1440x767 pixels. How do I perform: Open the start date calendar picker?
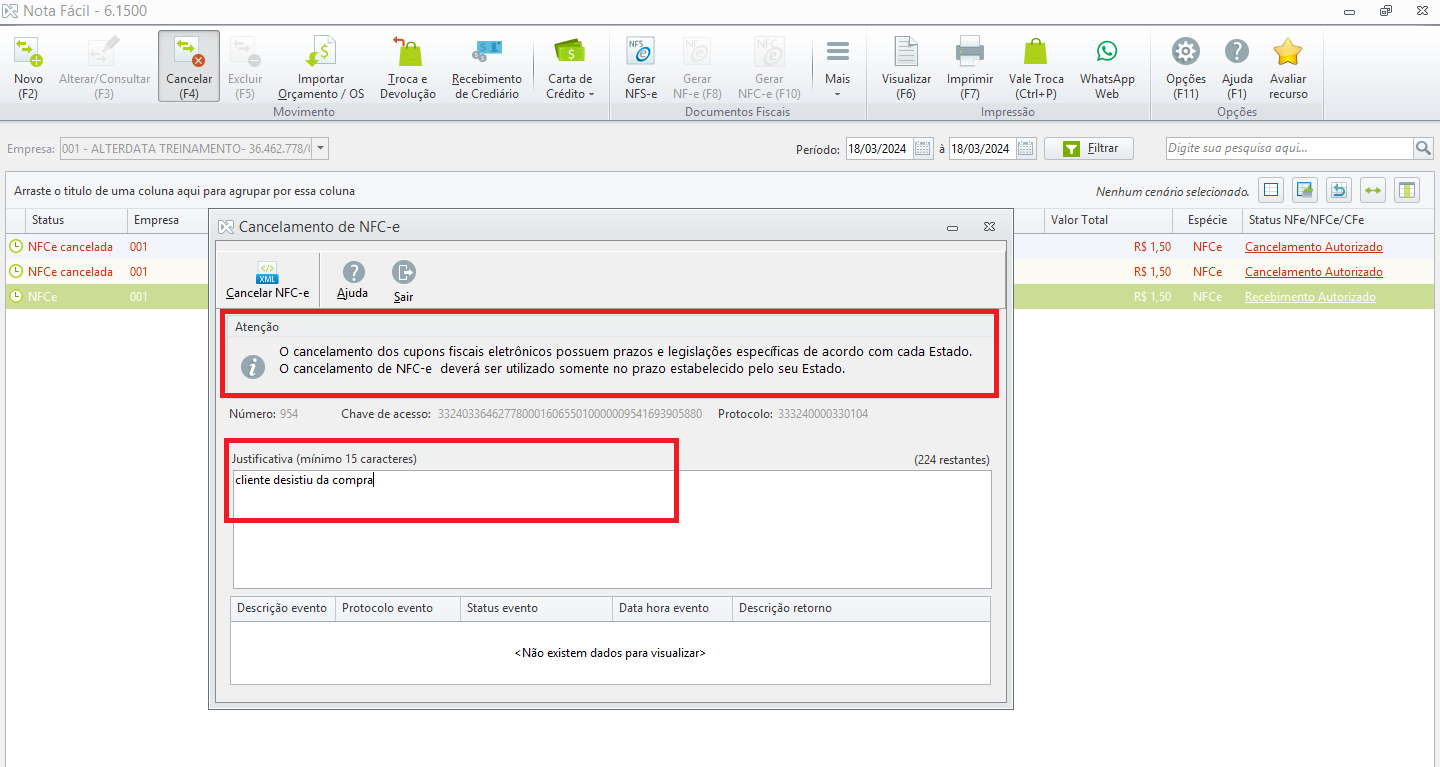click(x=923, y=149)
